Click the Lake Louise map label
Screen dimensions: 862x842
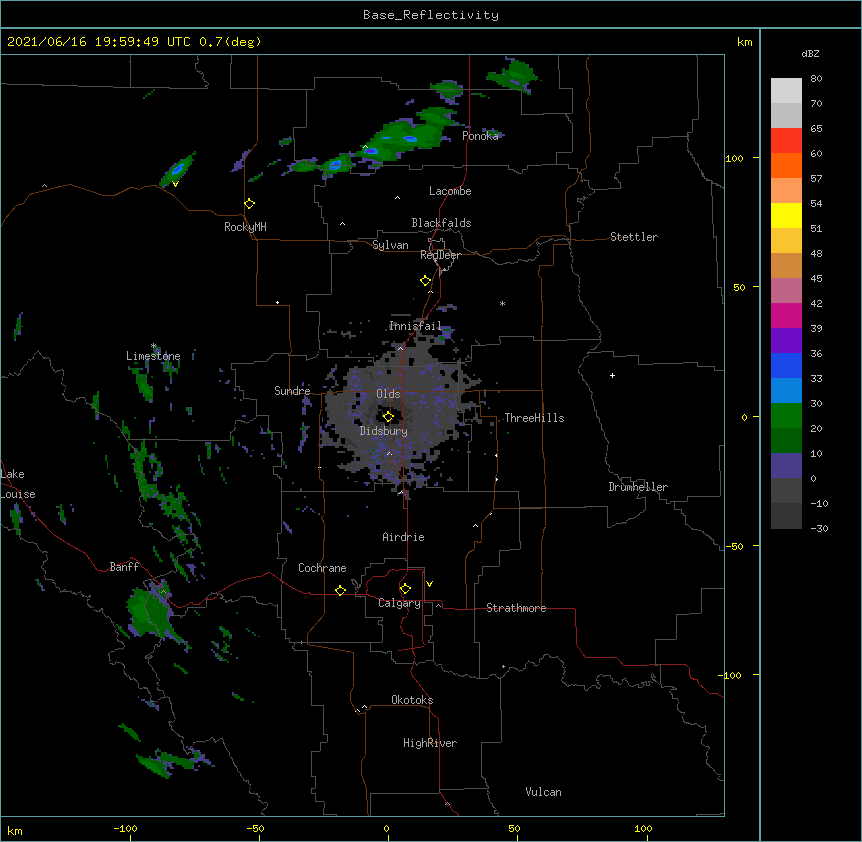(x=18, y=484)
